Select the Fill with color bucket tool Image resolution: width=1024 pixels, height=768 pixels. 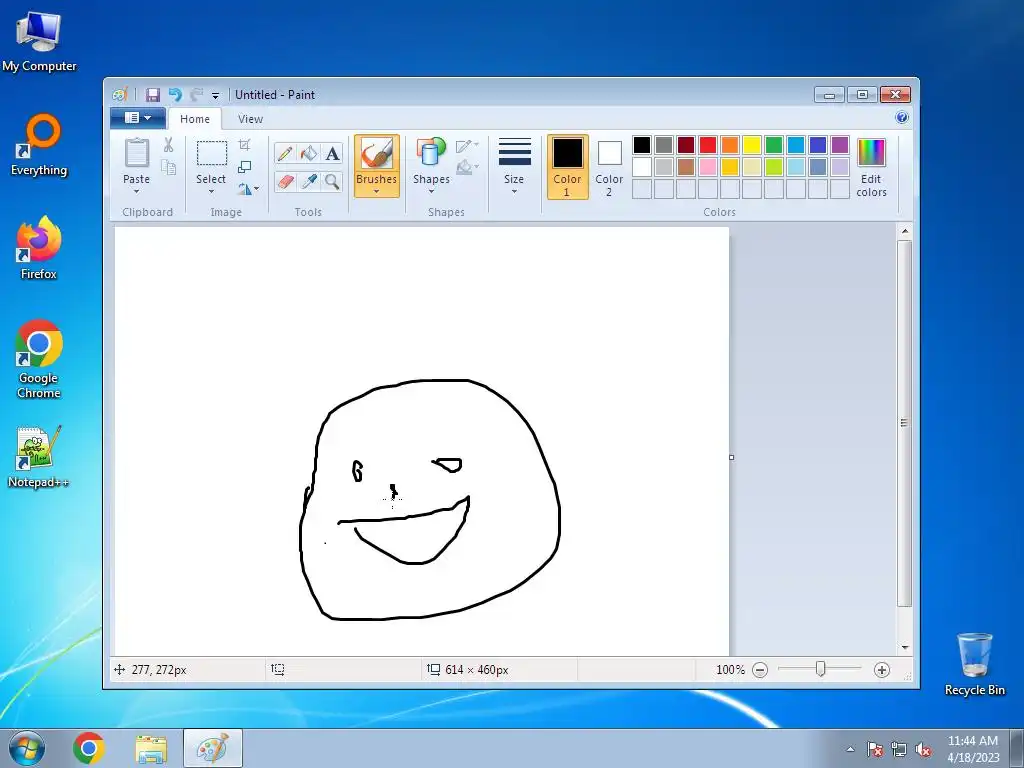pos(308,153)
